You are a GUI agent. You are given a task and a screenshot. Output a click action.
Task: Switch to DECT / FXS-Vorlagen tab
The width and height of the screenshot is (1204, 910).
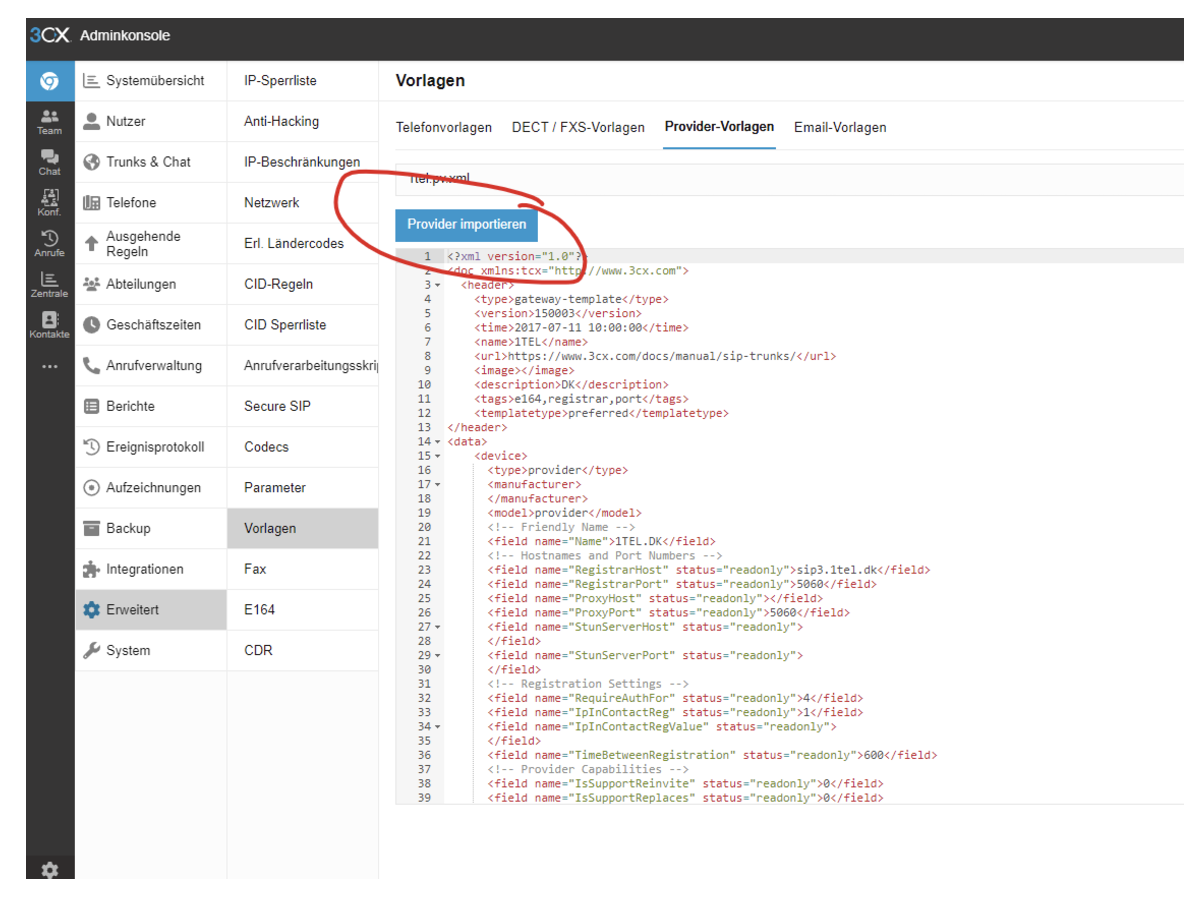click(x=578, y=128)
